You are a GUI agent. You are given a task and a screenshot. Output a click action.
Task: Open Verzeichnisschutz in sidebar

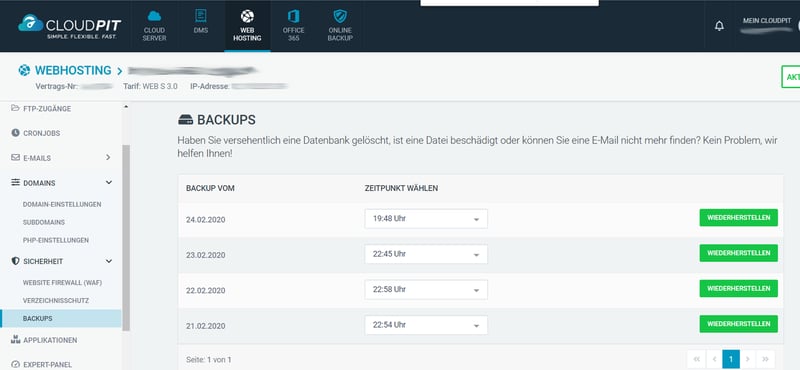(56, 301)
